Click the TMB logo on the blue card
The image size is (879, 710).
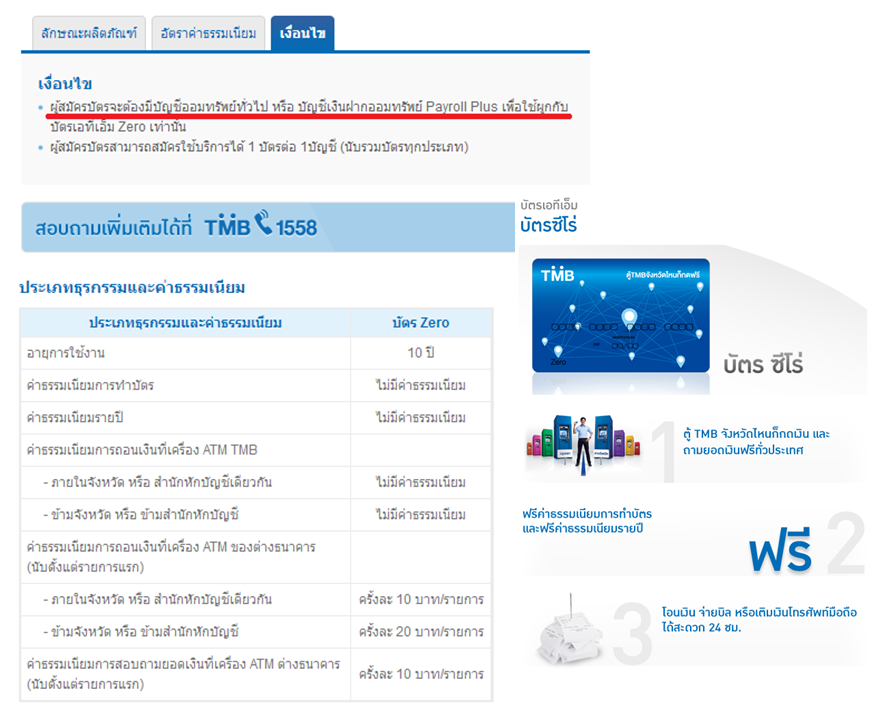(557, 275)
